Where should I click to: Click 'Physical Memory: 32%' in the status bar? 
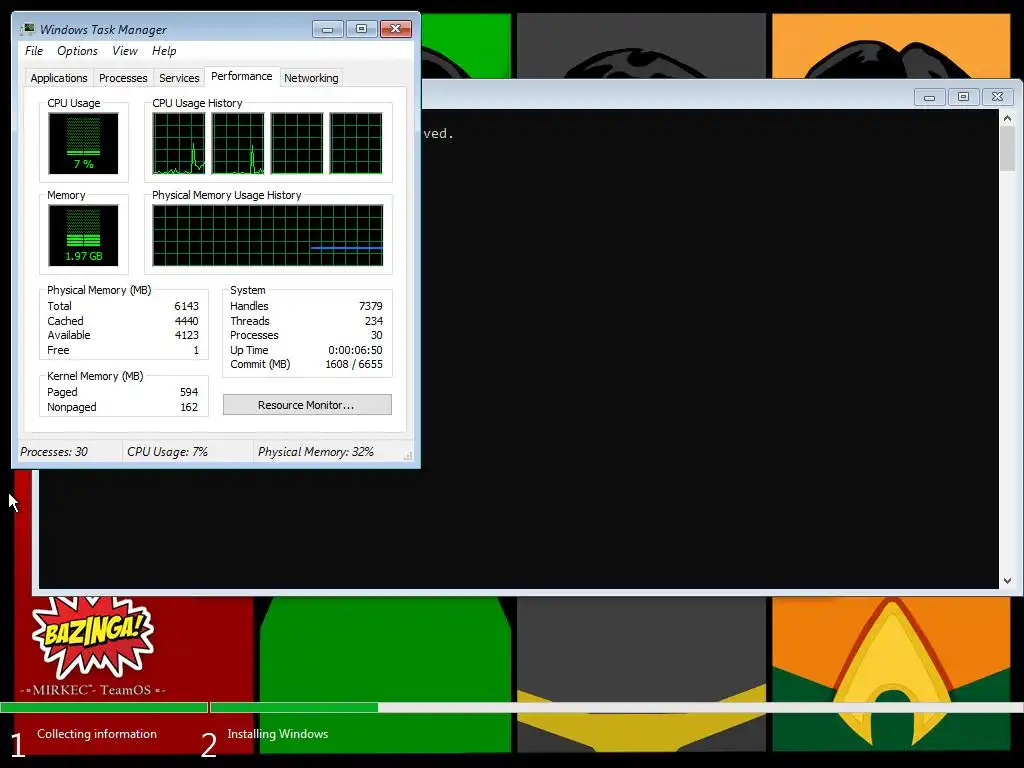click(315, 452)
